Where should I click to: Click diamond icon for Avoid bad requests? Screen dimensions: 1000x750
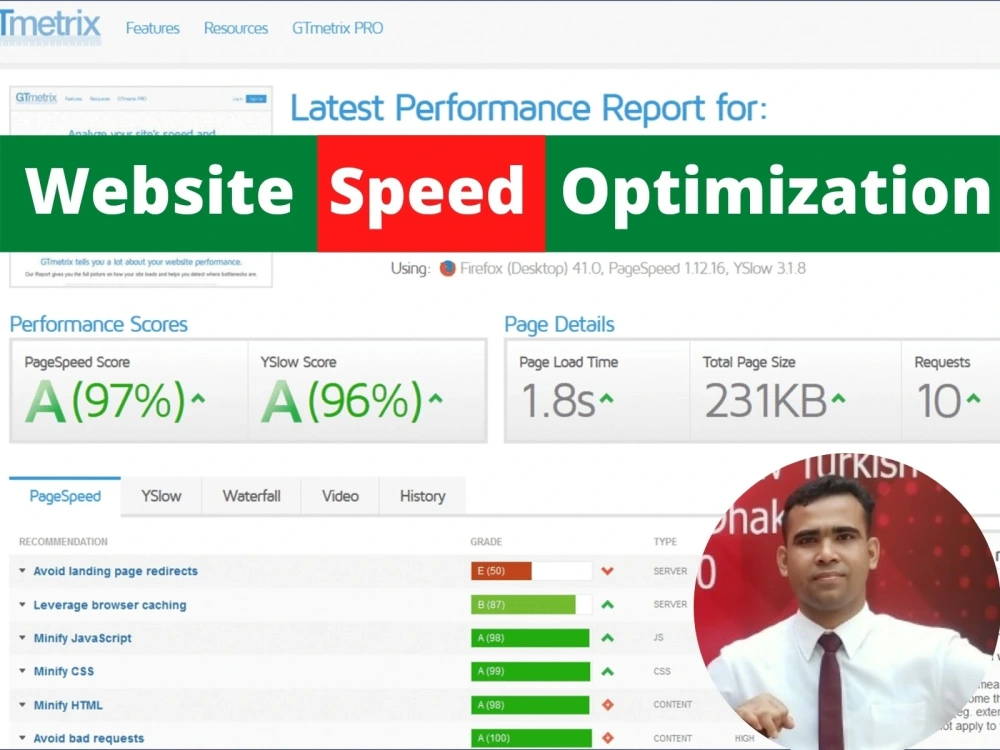[x=607, y=738]
